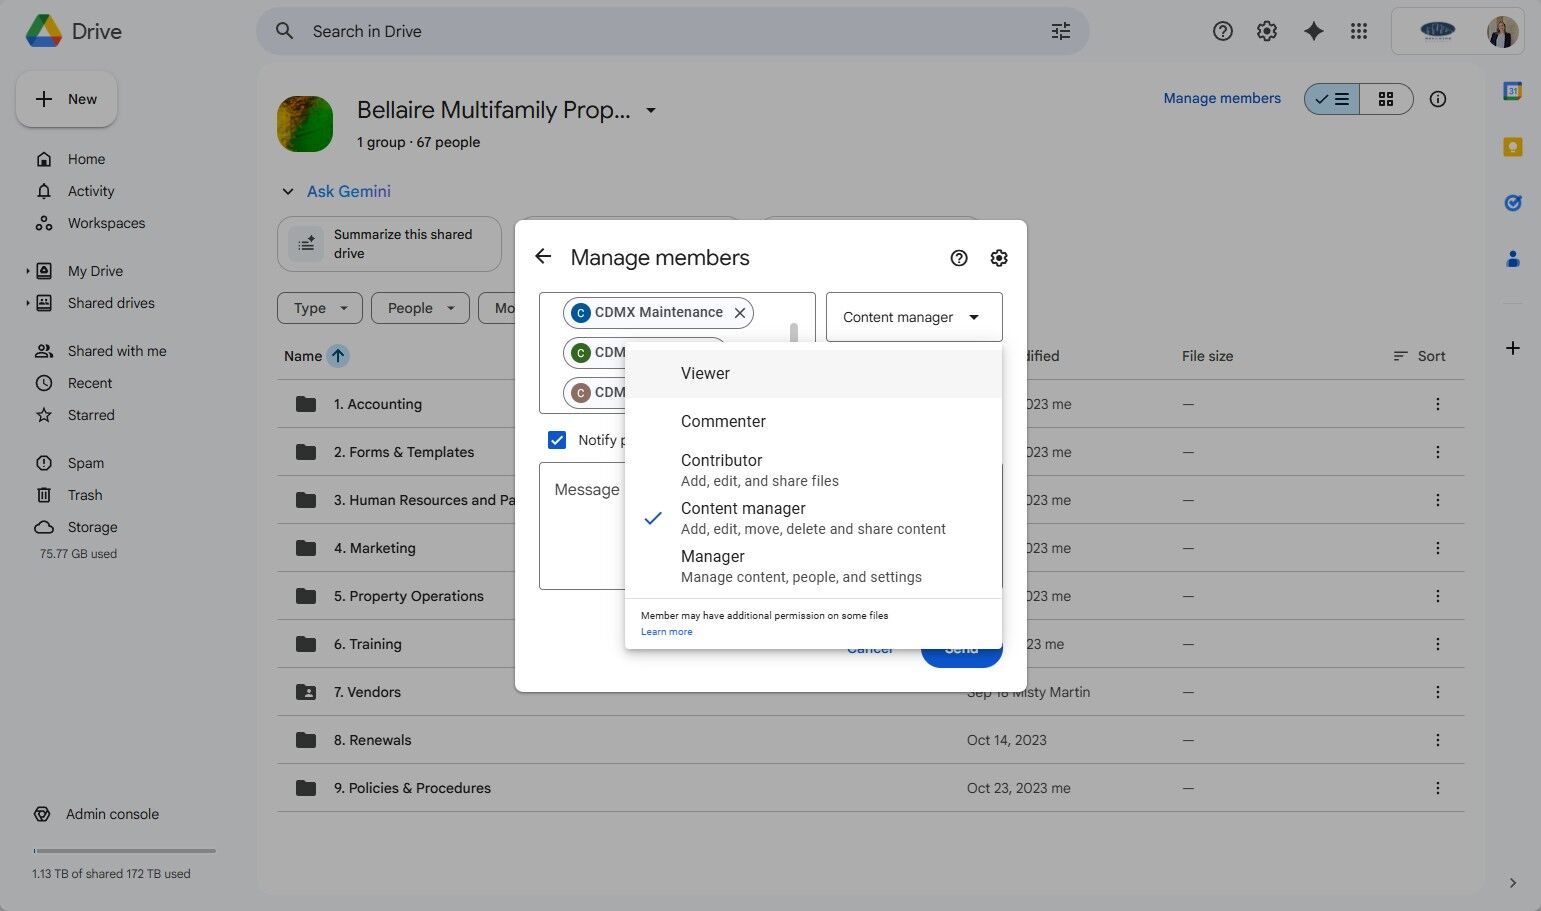1541x911 pixels.
Task: Switch to grid layout view
Action: (x=1385, y=99)
